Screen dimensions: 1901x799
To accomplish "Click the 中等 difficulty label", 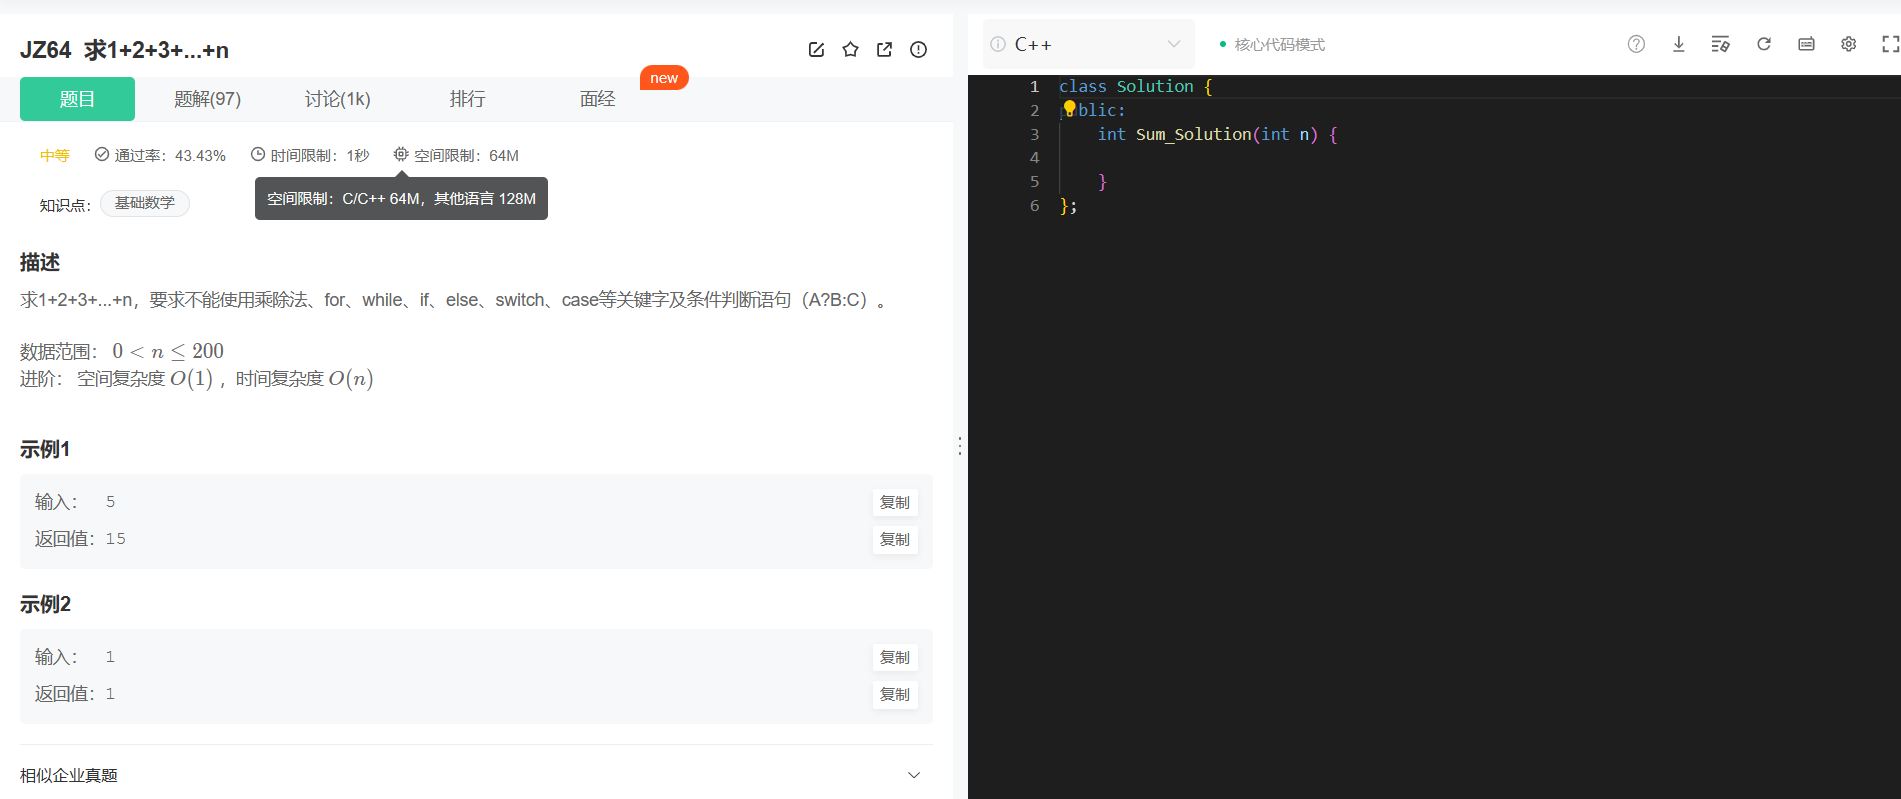I will click(x=55, y=155).
